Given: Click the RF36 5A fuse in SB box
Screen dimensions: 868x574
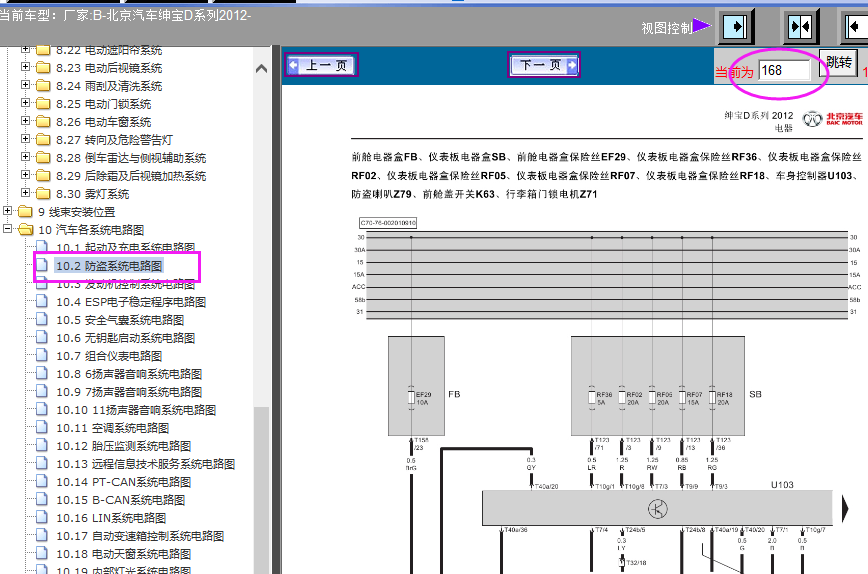Looking at the screenshot, I should pos(592,397).
